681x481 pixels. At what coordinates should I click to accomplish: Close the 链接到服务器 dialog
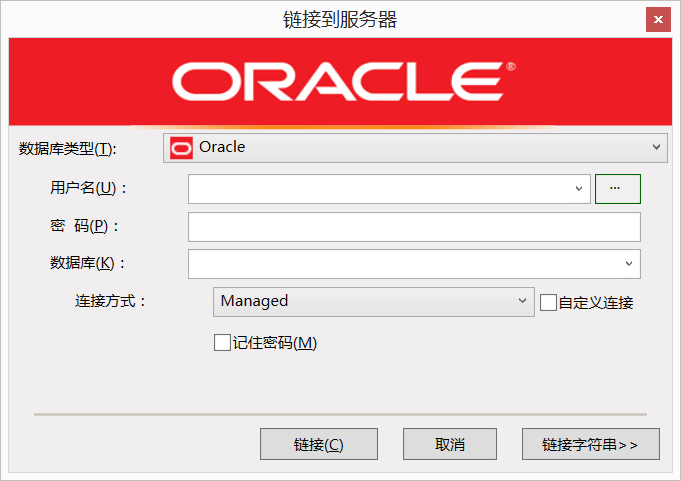coord(658,20)
